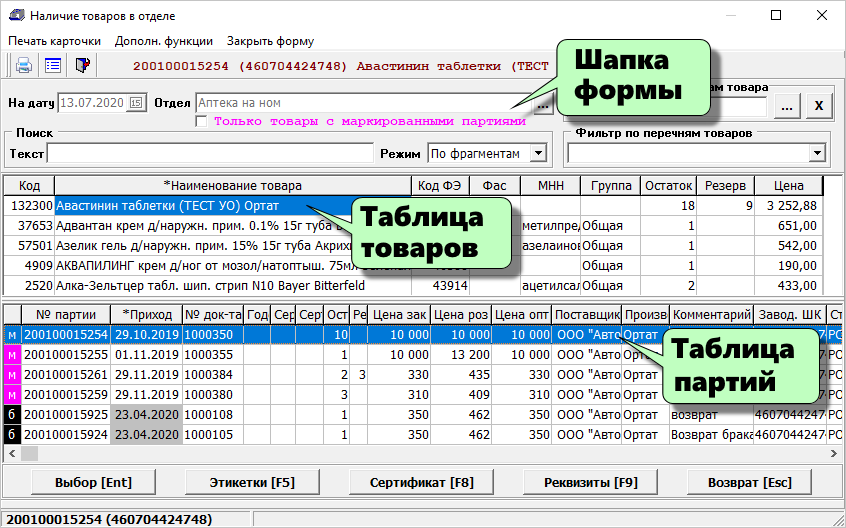Viewport: 846px width, 528px height.
Task: Click the magenta м marker of batch 200100015261
Action: [12, 374]
